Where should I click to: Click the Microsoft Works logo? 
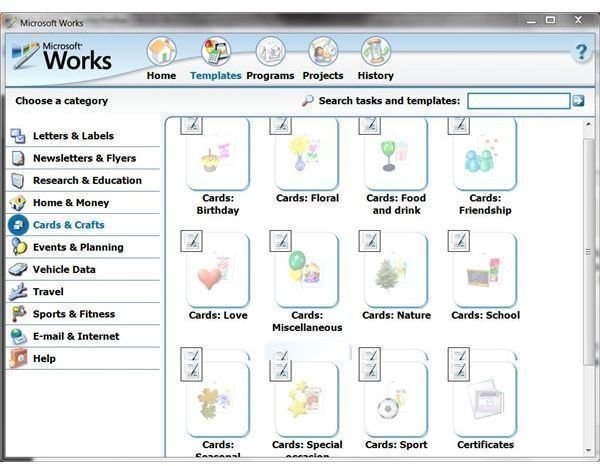point(62,57)
